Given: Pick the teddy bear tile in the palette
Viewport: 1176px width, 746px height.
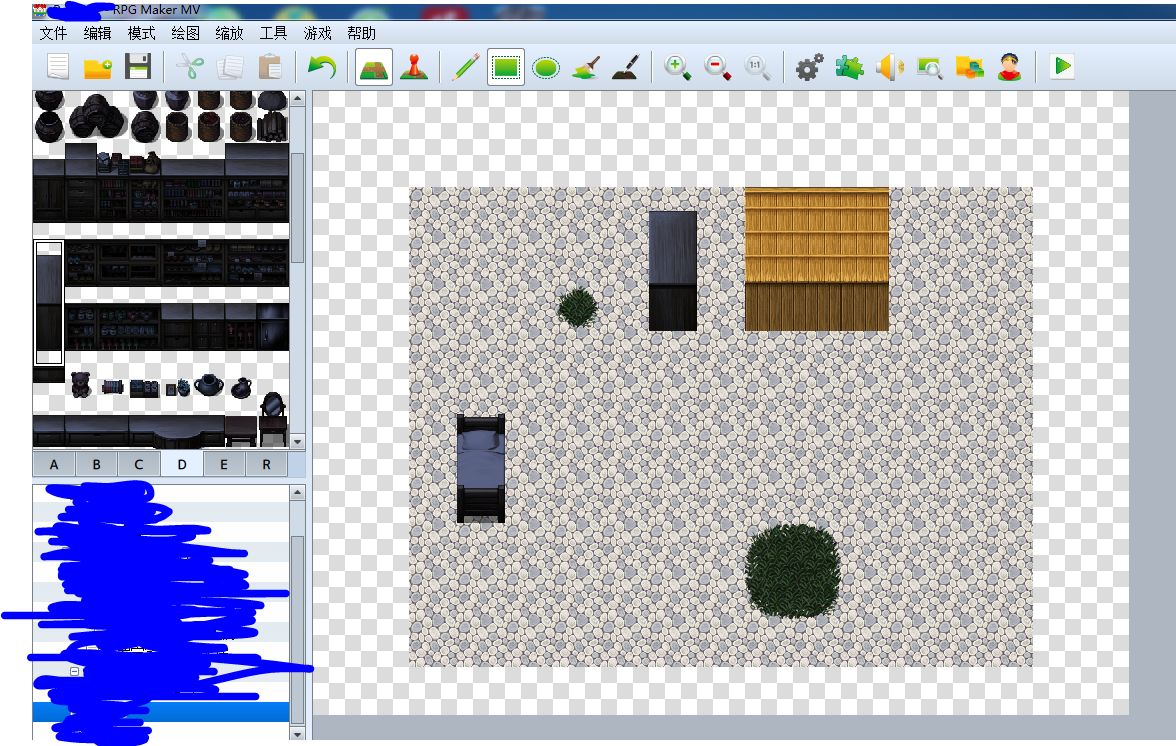Looking at the screenshot, I should coord(81,384).
